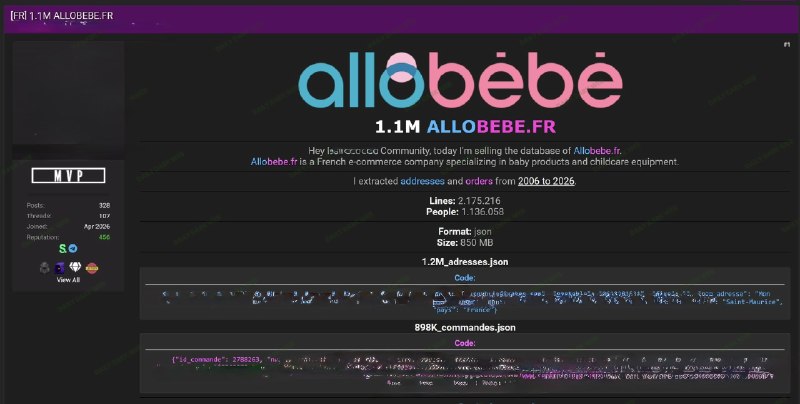Click the word 'orders' in pink
Viewport: 800px width, 404px height.
click(479, 181)
